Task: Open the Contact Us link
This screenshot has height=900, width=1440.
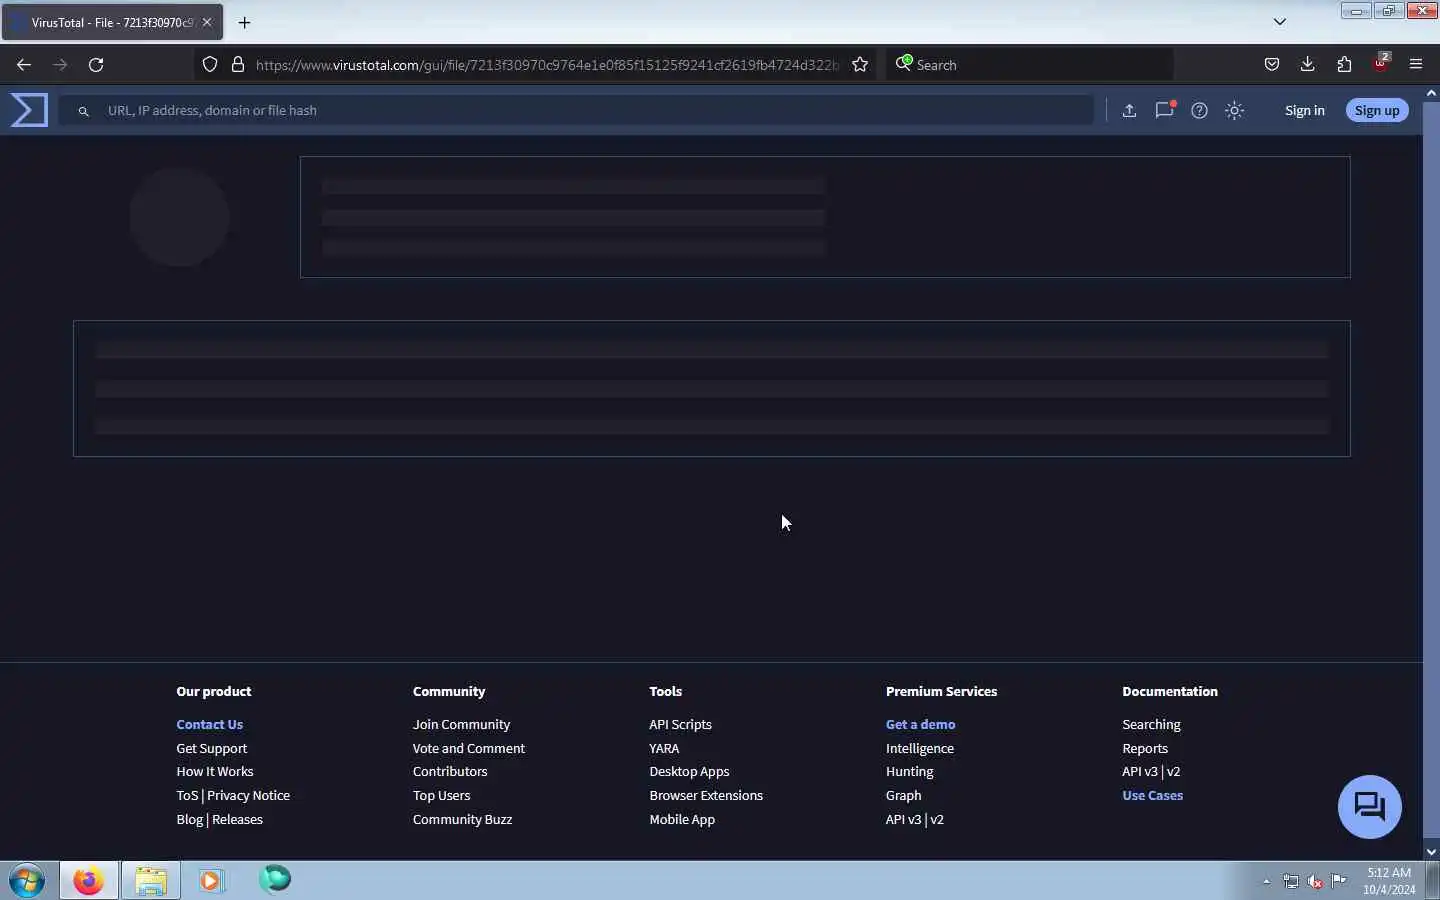Action: [209, 725]
